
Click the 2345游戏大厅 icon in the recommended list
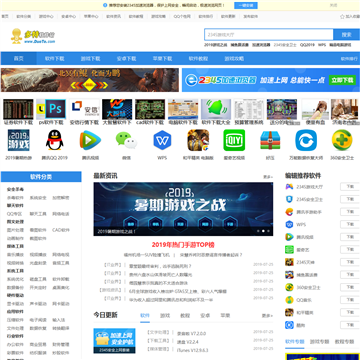pyautogui.click(x=289, y=187)
